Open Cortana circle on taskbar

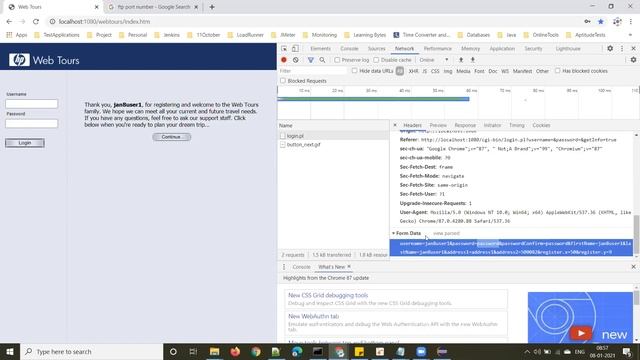coord(173,351)
